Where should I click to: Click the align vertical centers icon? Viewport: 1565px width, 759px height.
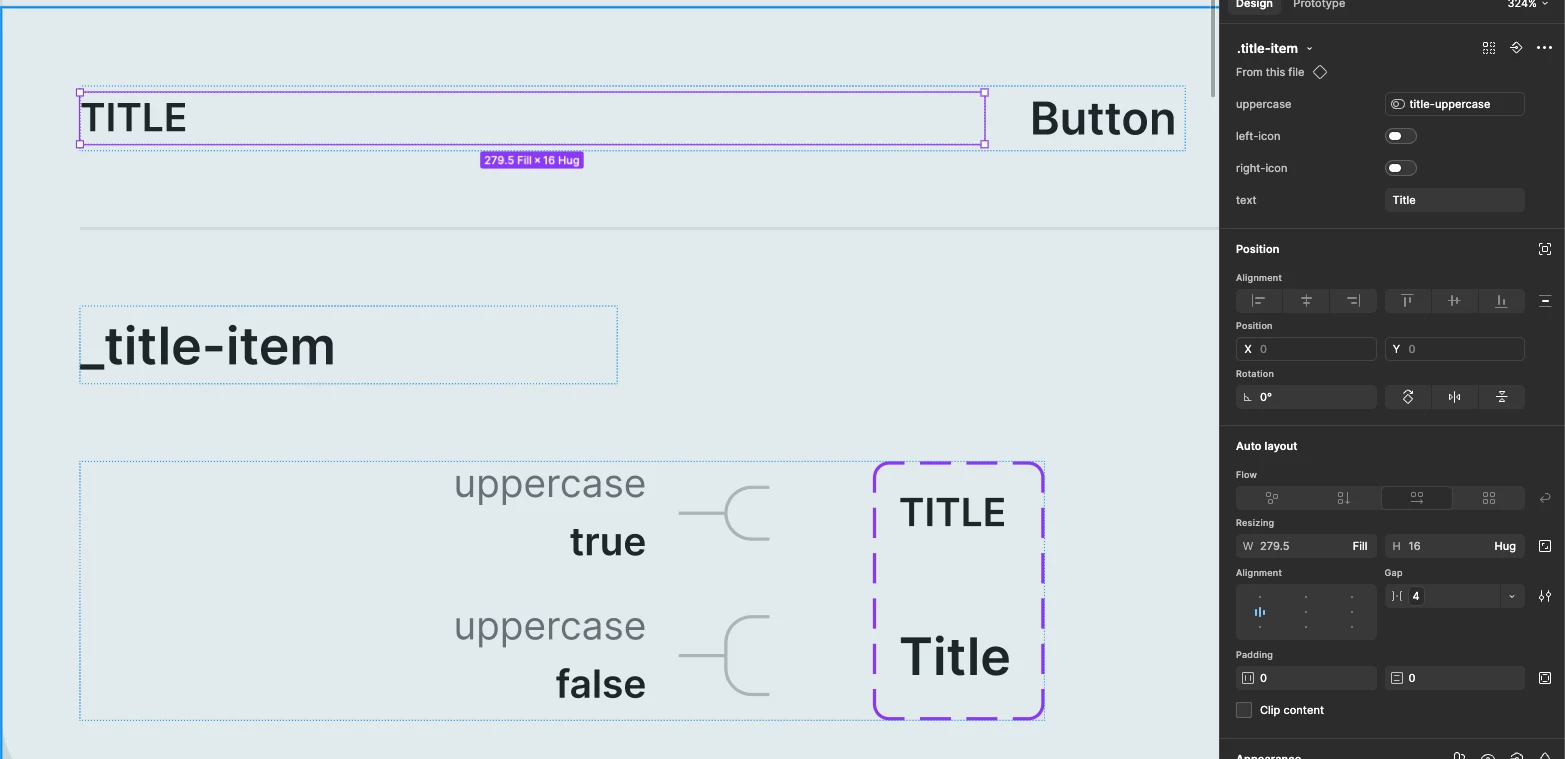click(1454, 301)
